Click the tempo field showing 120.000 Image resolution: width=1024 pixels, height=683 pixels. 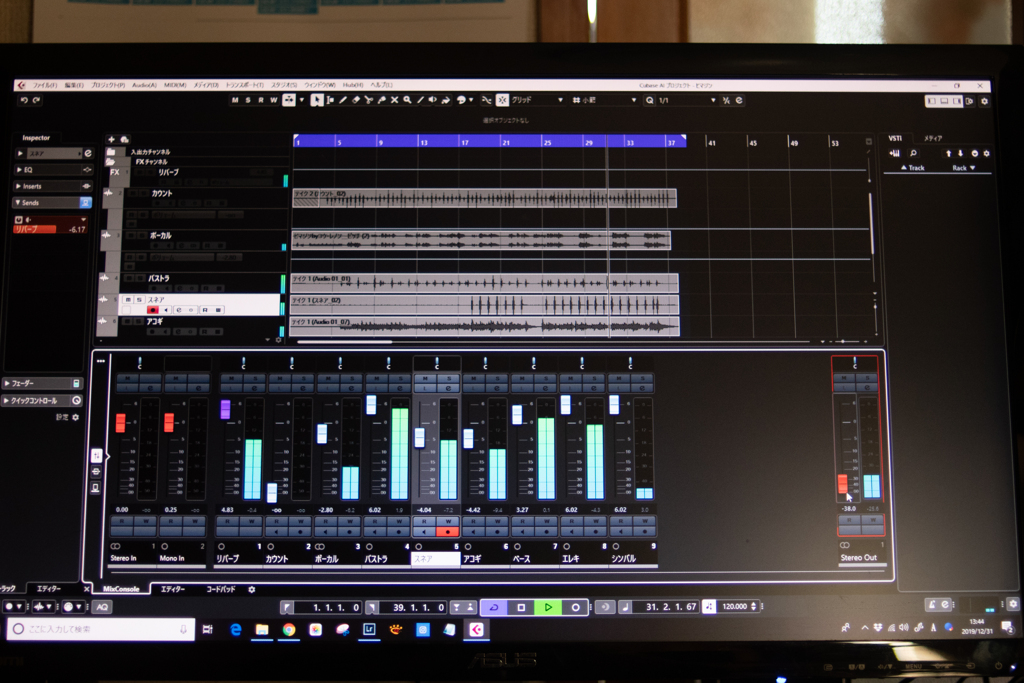coord(735,607)
